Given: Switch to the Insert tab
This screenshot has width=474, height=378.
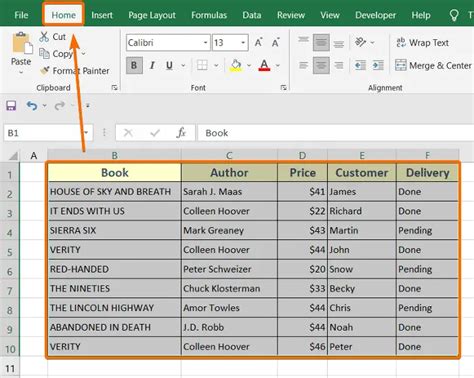Looking at the screenshot, I should (x=102, y=15).
